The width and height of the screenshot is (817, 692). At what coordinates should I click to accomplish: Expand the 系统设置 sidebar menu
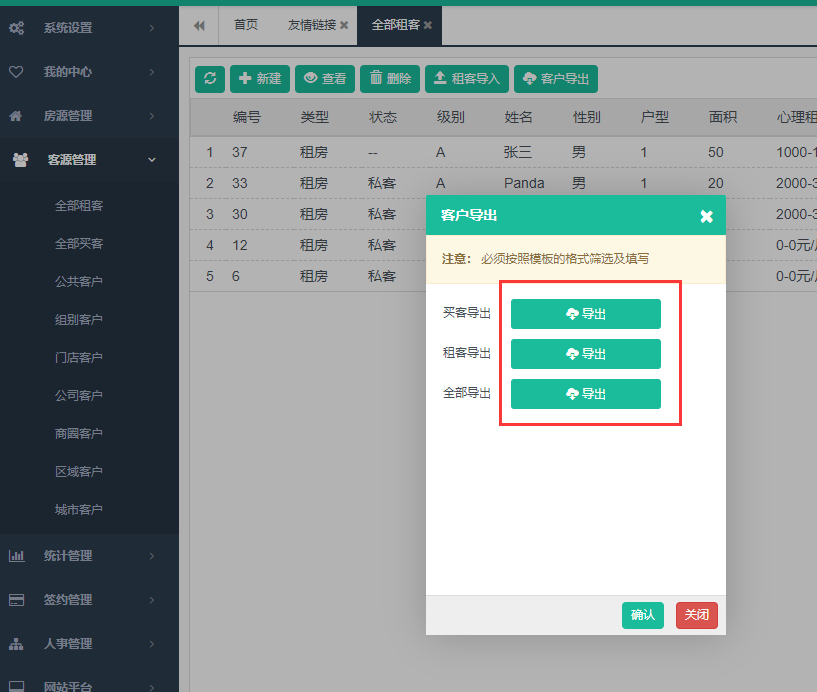[89, 28]
